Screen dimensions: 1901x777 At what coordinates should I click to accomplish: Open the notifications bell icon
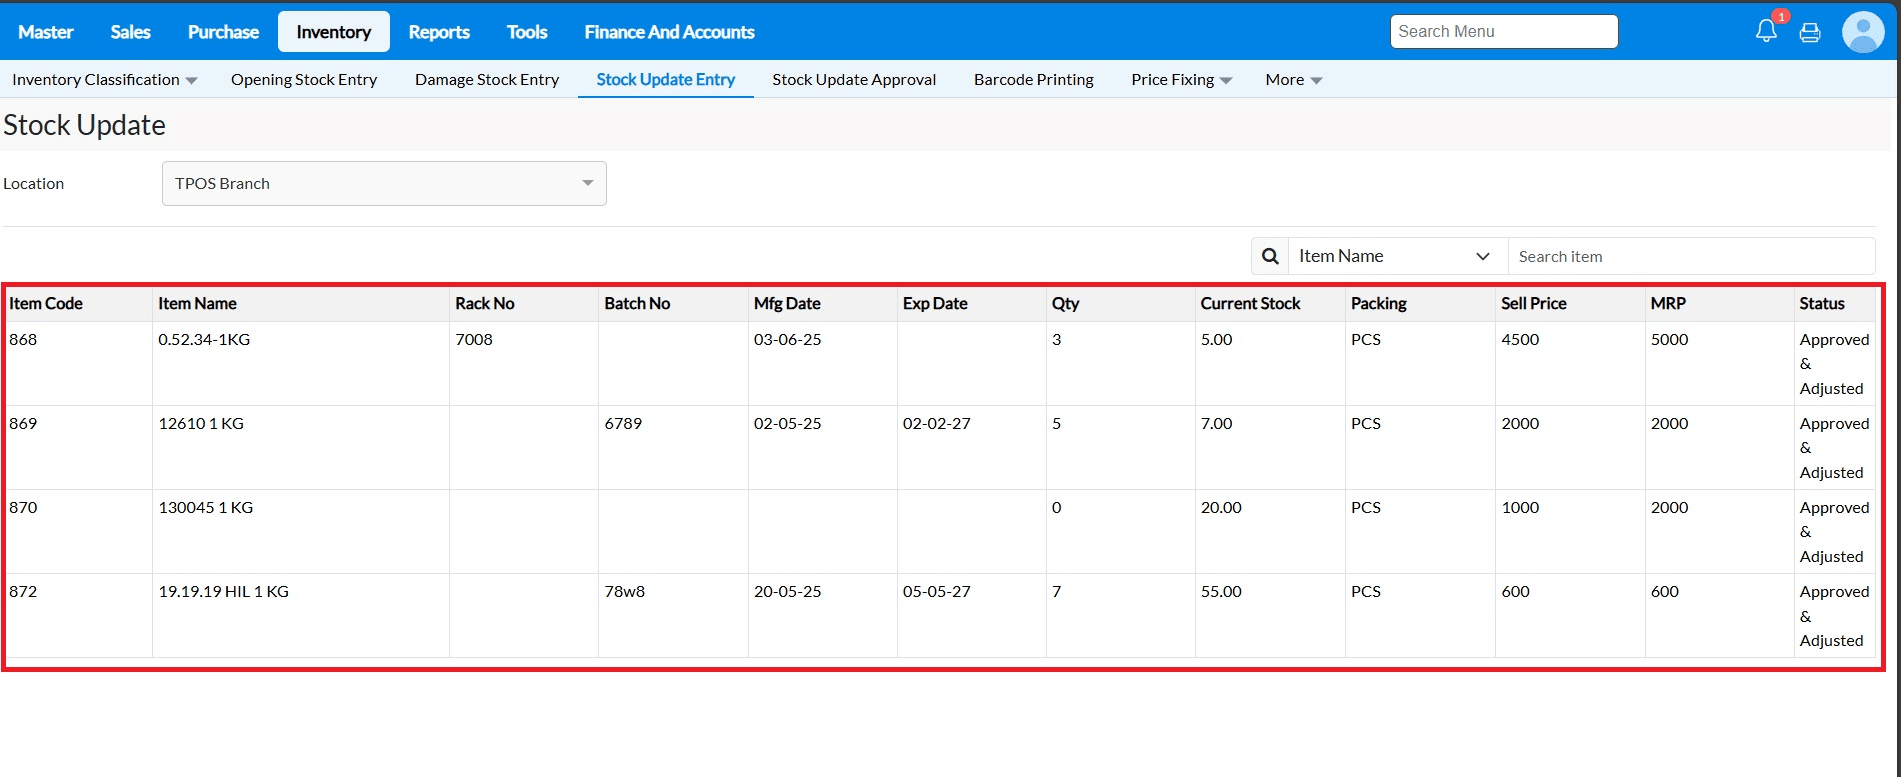[1766, 32]
